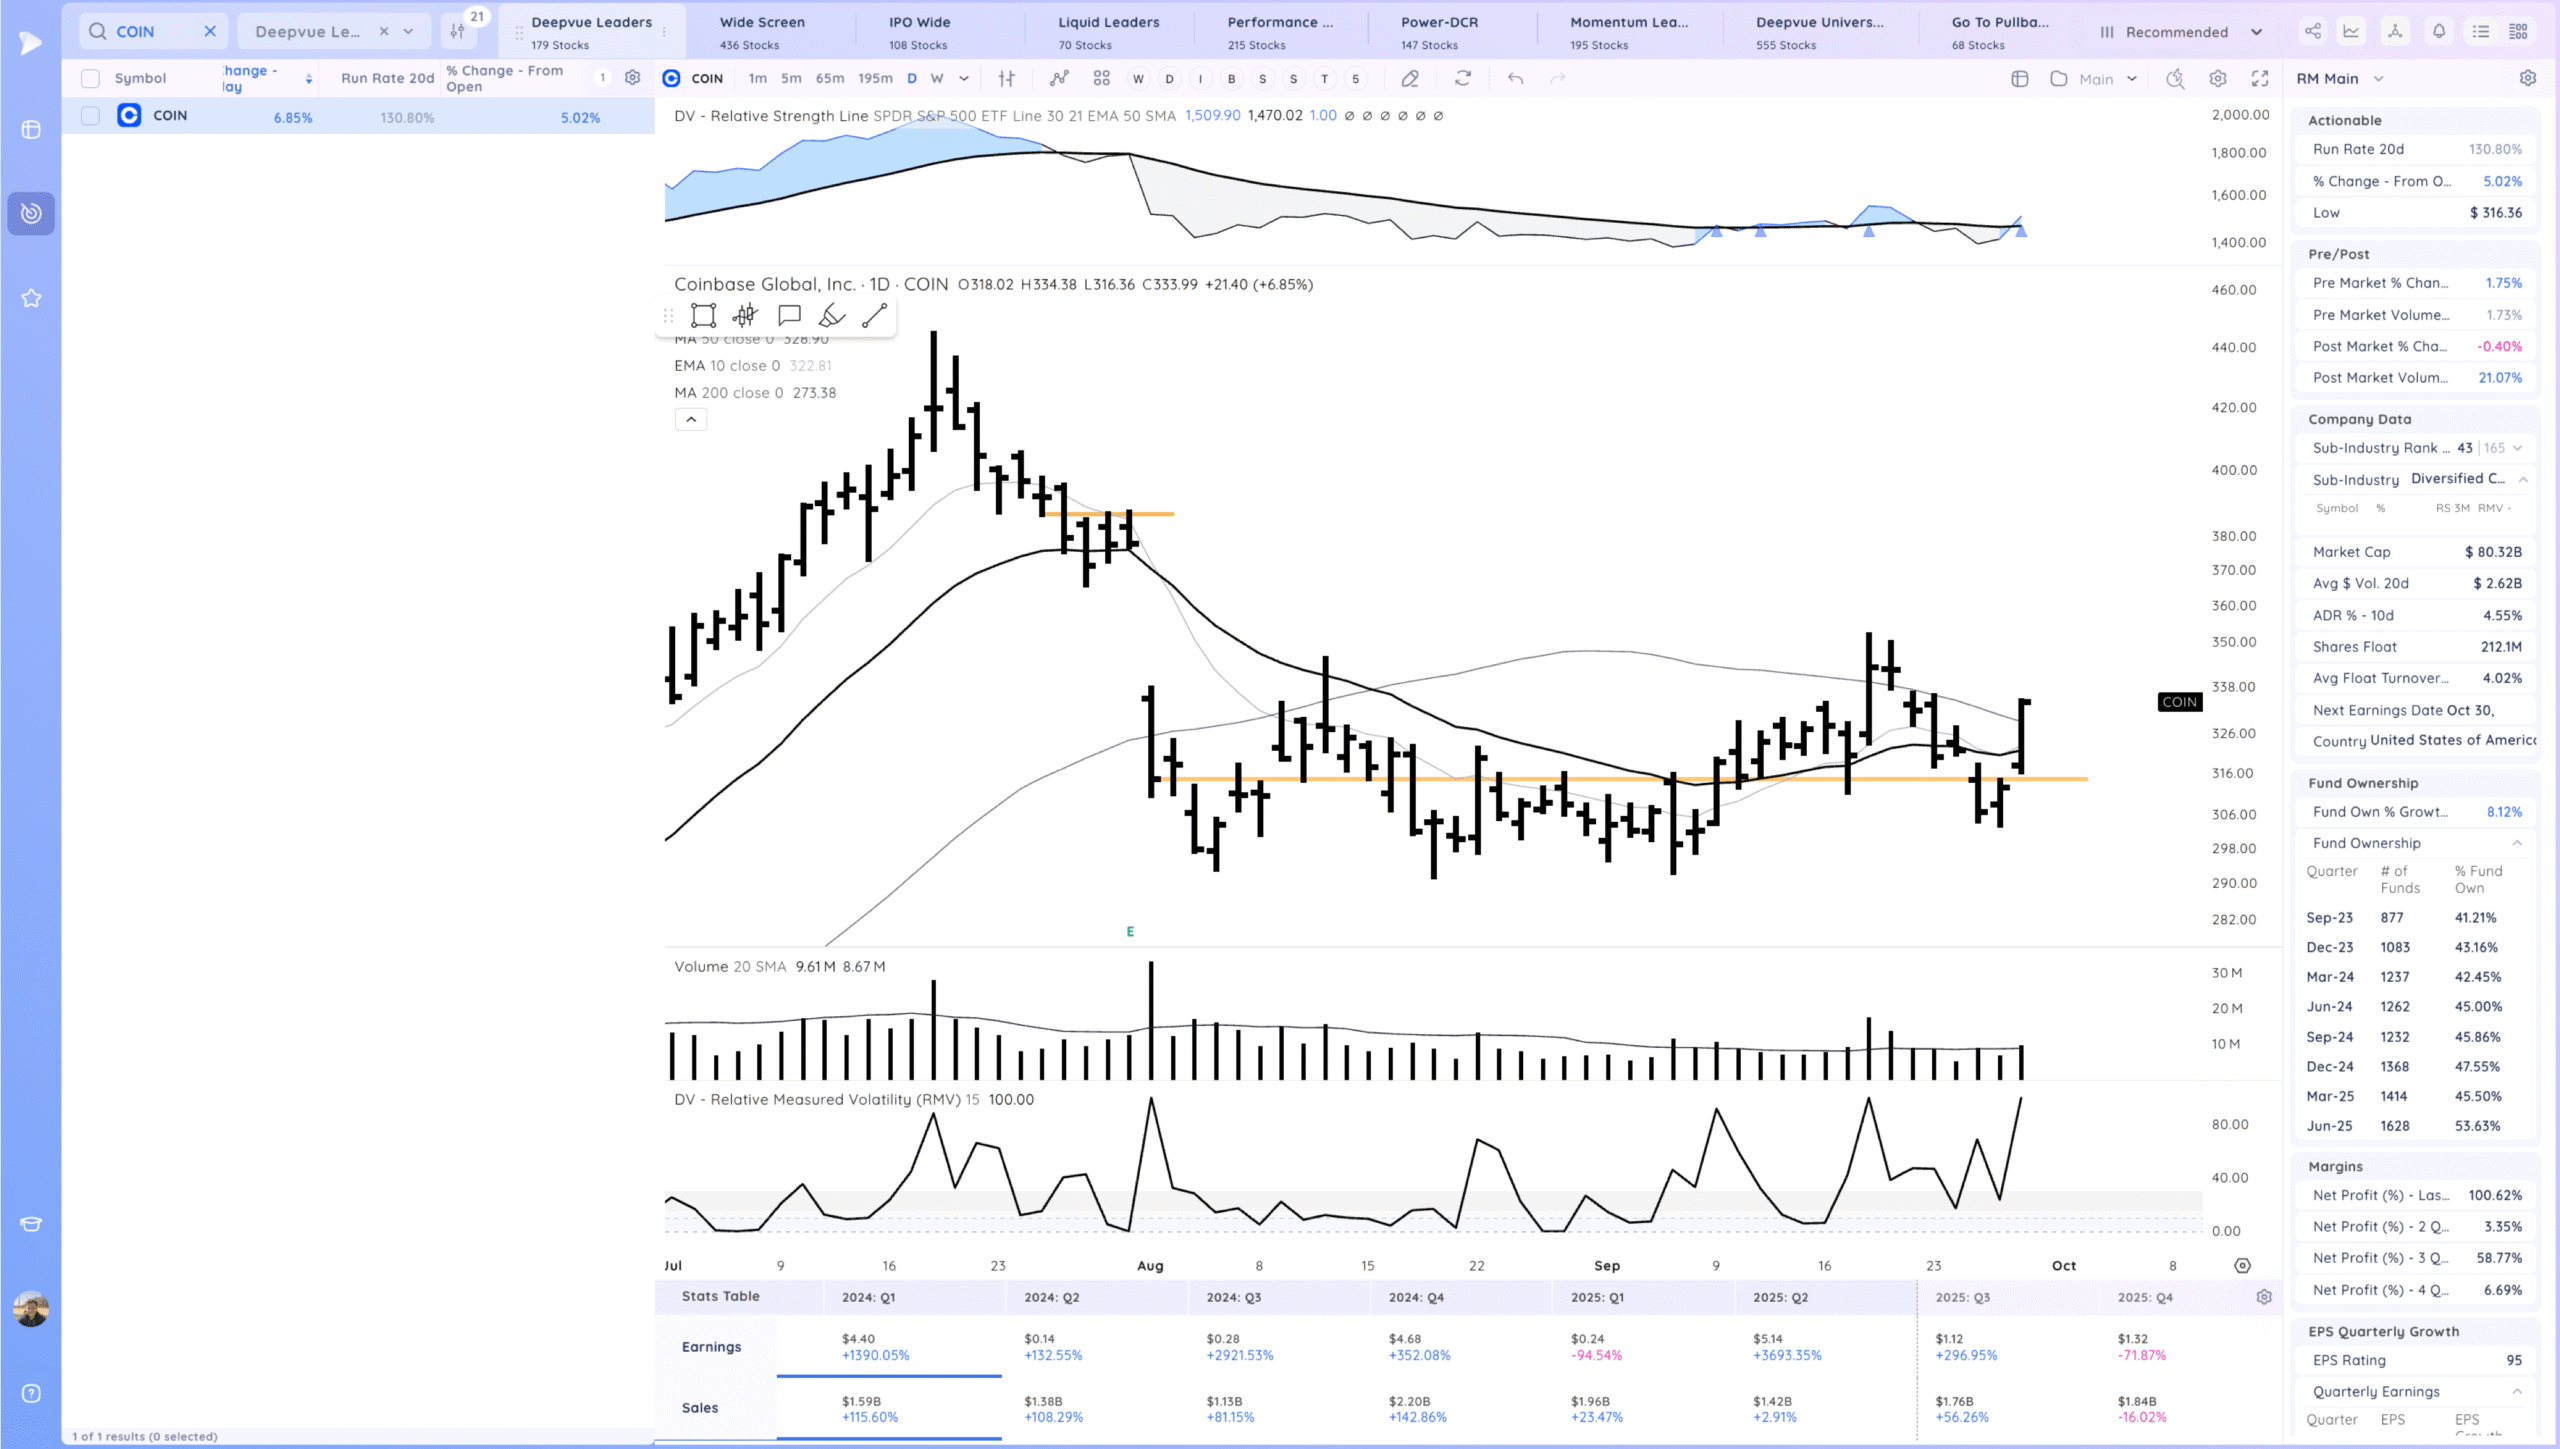Image resolution: width=2560 pixels, height=1449 pixels.
Task: Open watchlist column settings gear
Action: point(632,78)
